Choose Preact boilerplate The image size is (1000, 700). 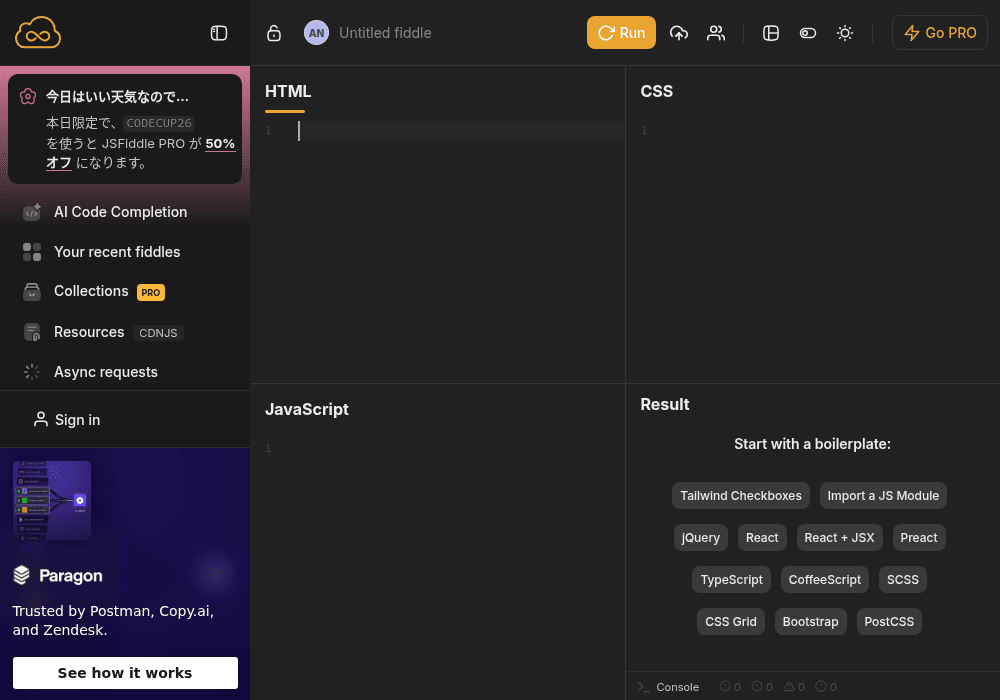[x=918, y=537]
